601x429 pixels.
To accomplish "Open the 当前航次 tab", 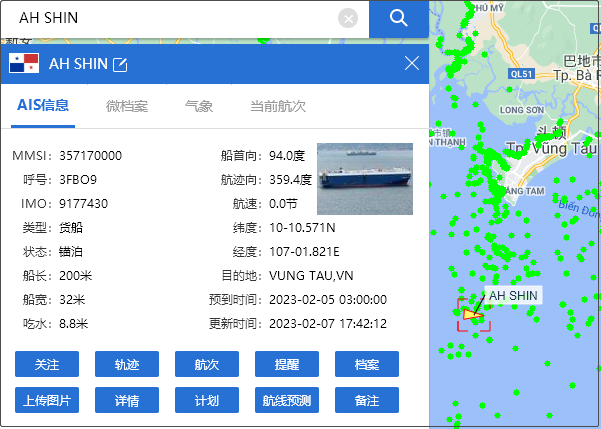I will point(278,106).
